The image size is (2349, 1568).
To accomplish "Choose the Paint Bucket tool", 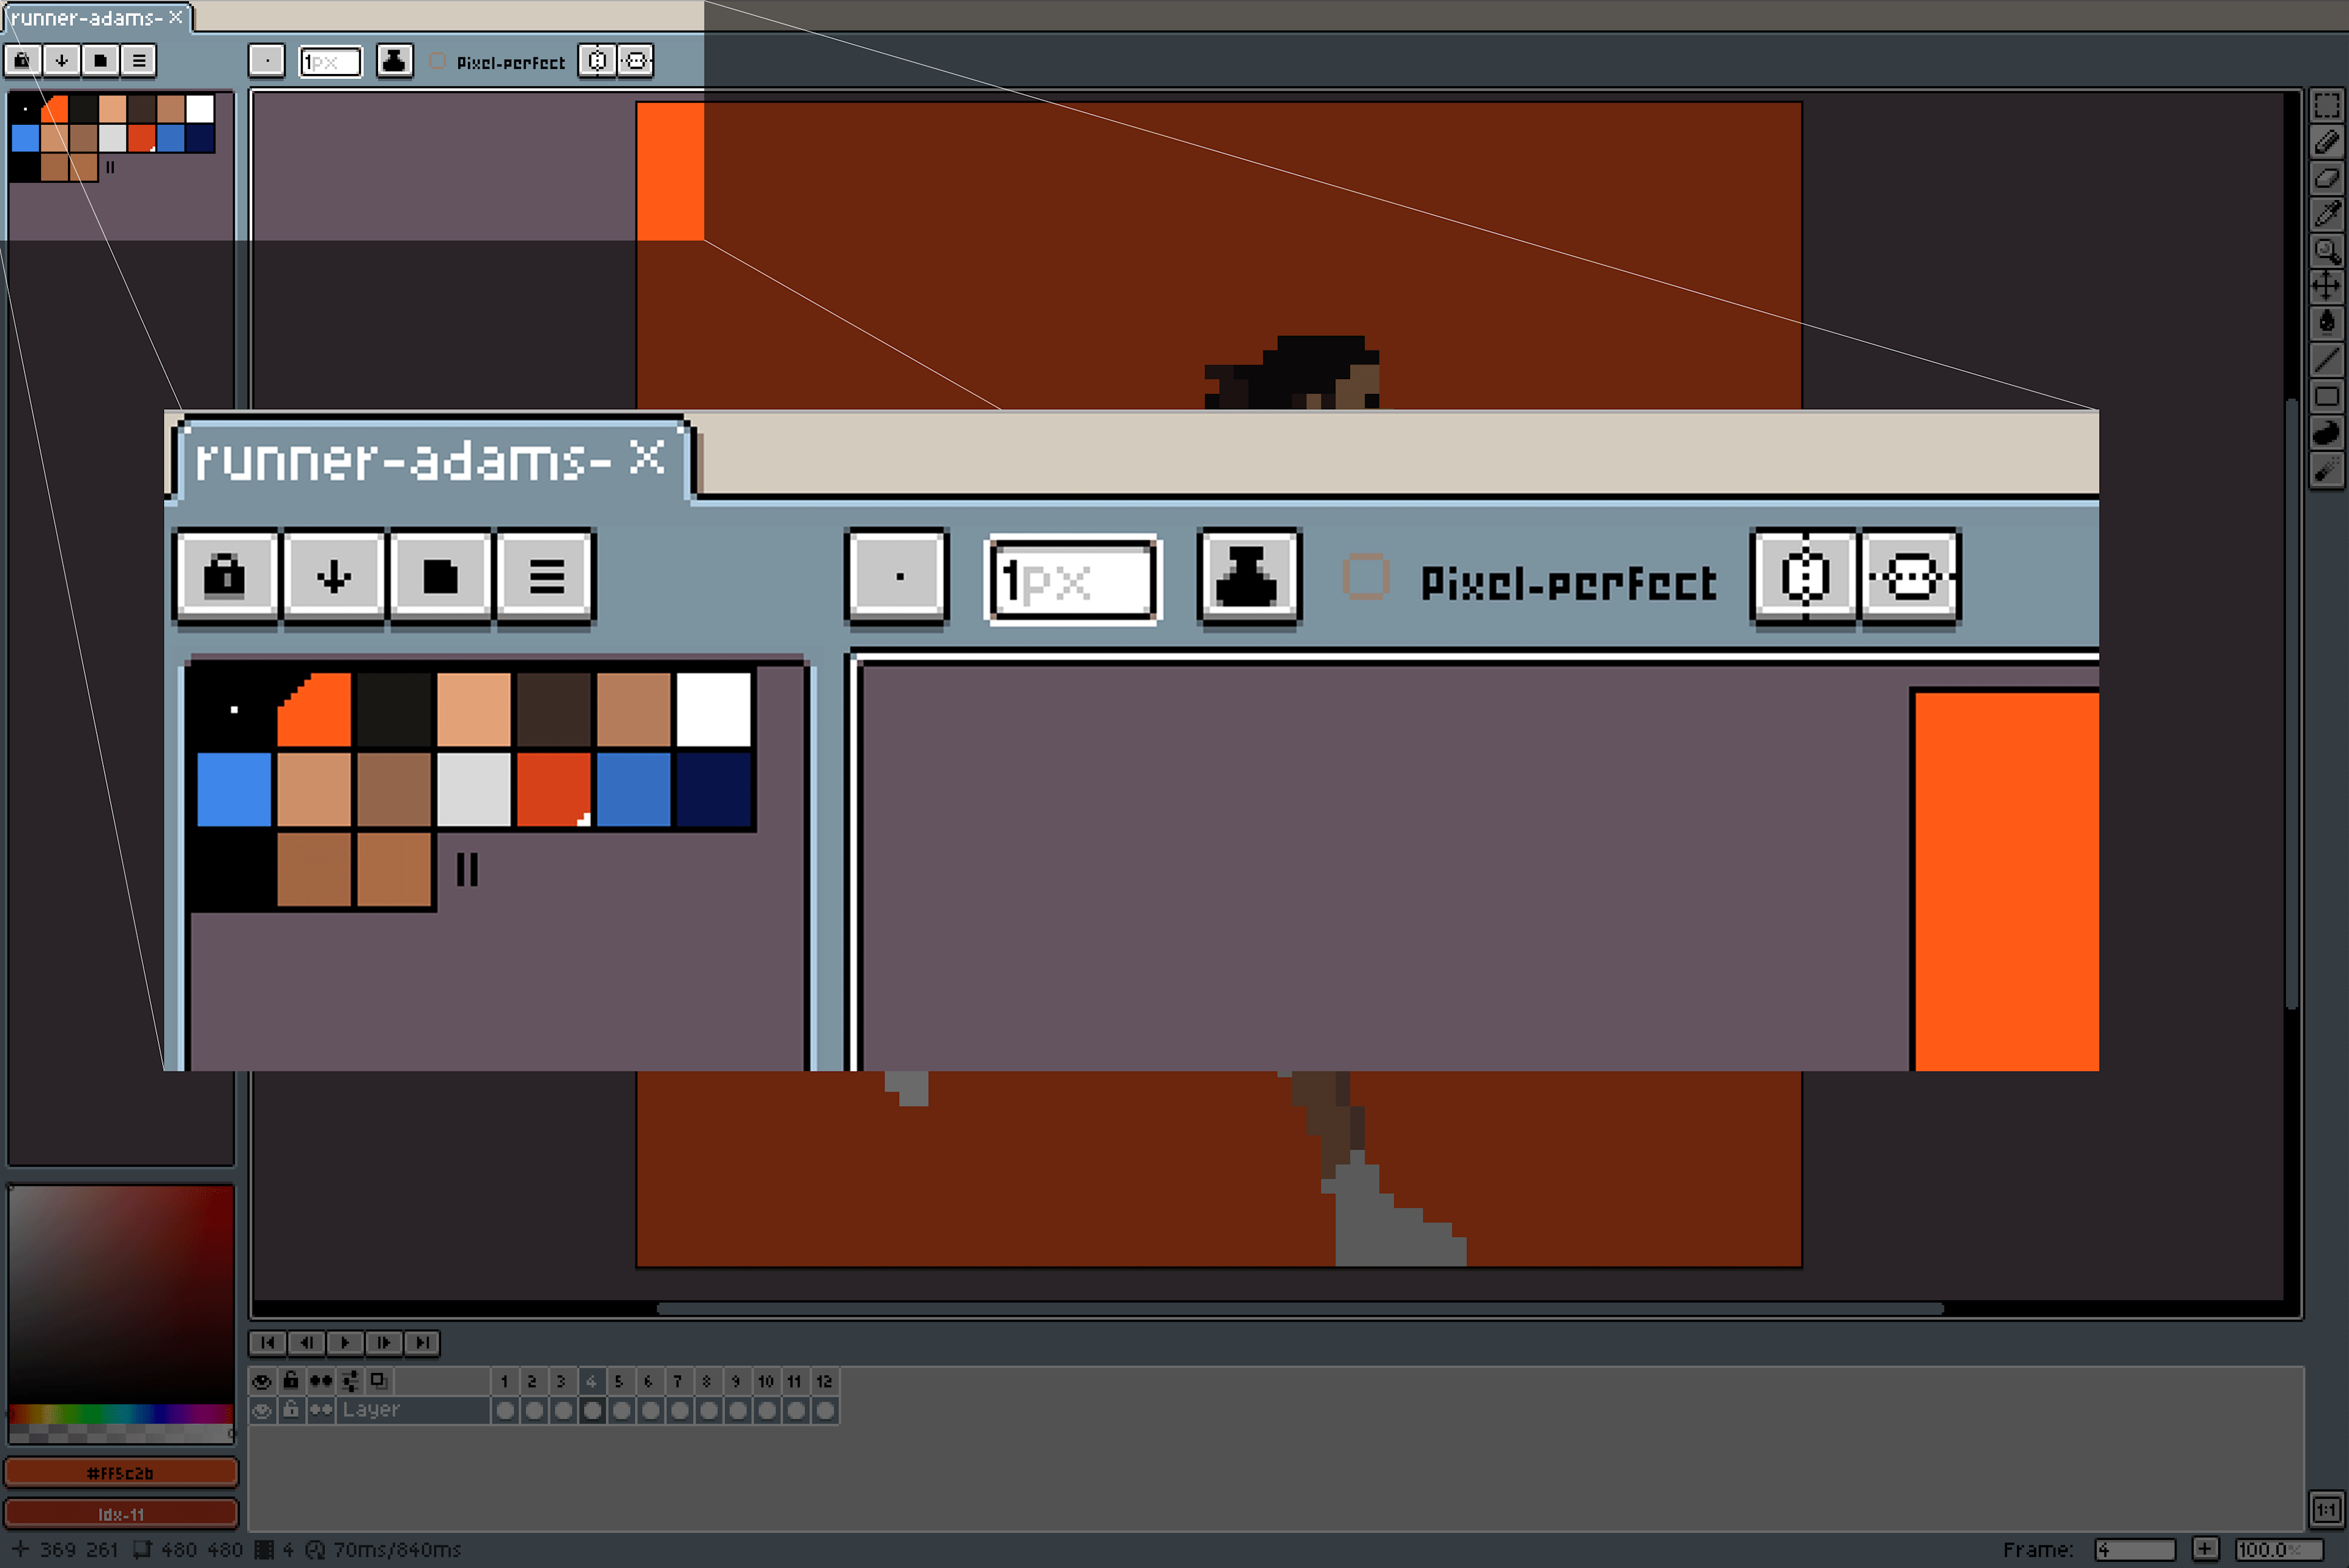I will click(2326, 322).
